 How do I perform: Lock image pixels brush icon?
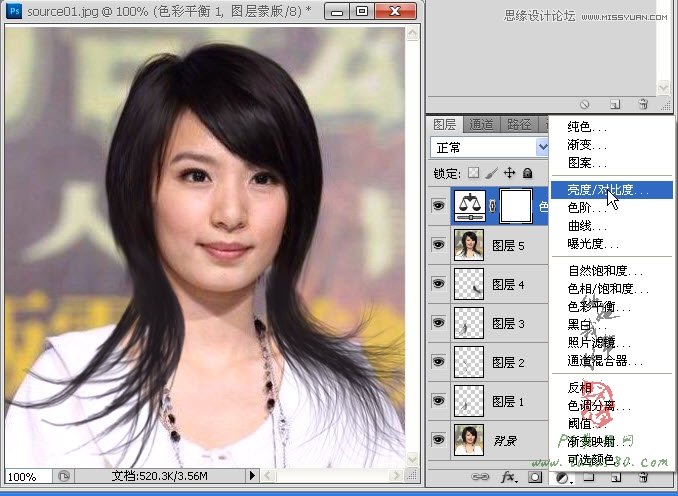pos(492,173)
